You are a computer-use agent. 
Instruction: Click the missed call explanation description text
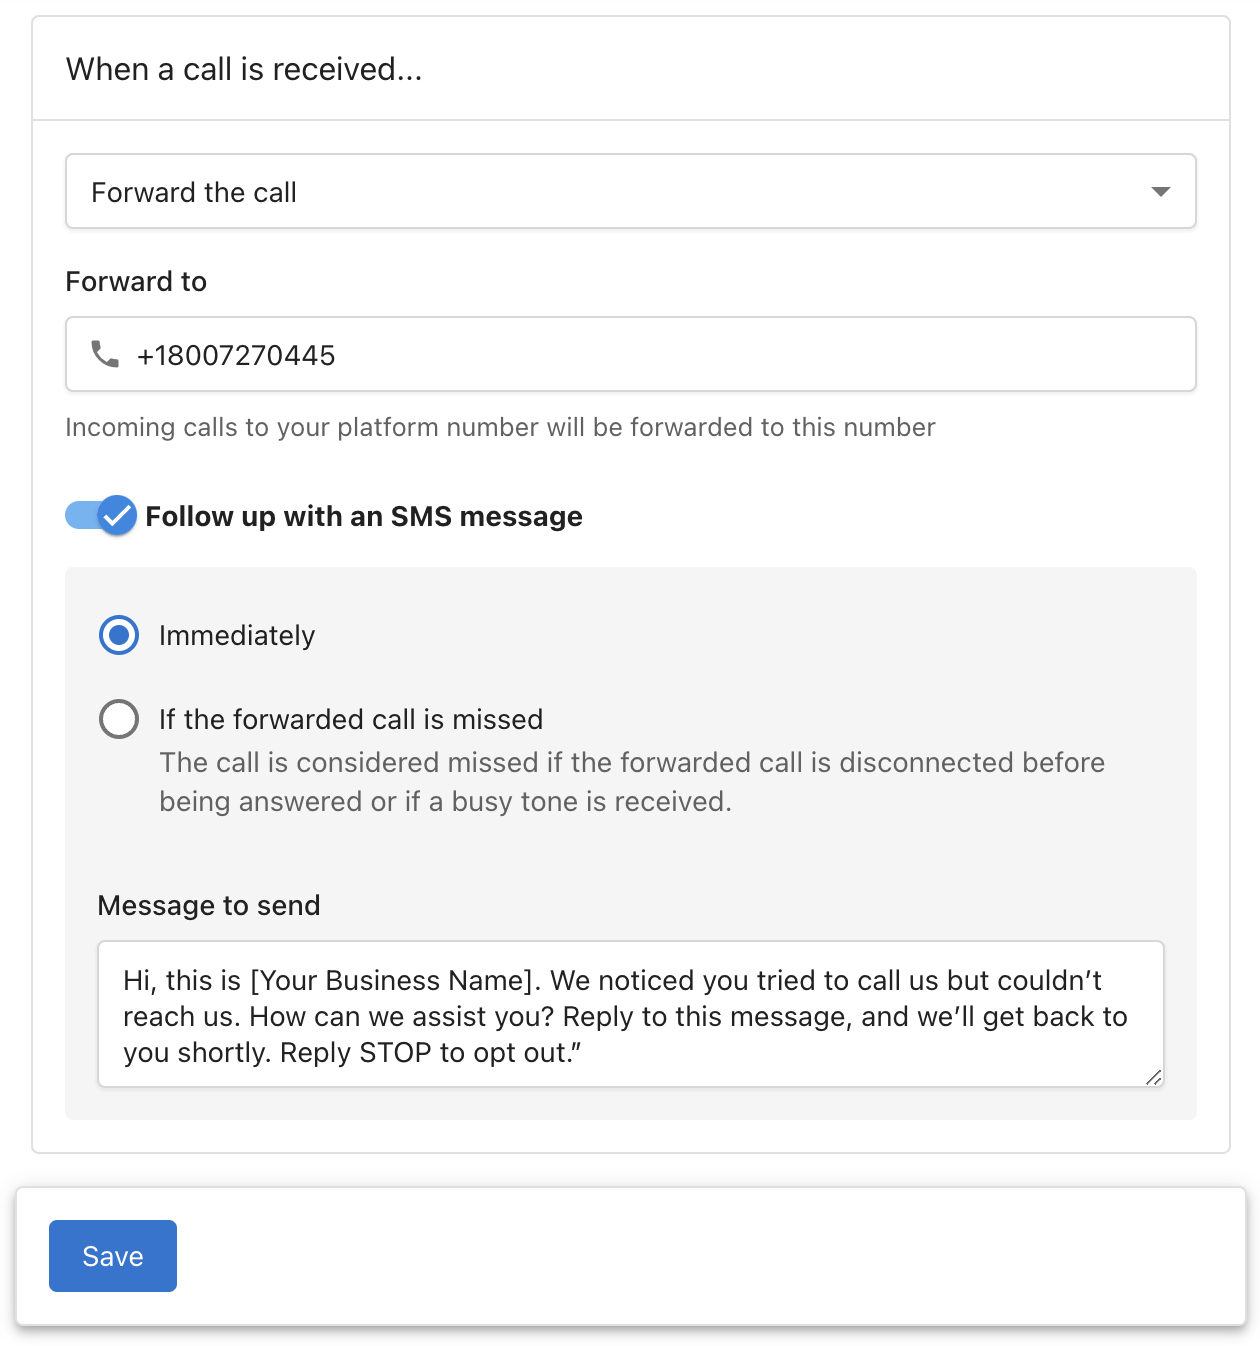pyautogui.click(x=632, y=782)
